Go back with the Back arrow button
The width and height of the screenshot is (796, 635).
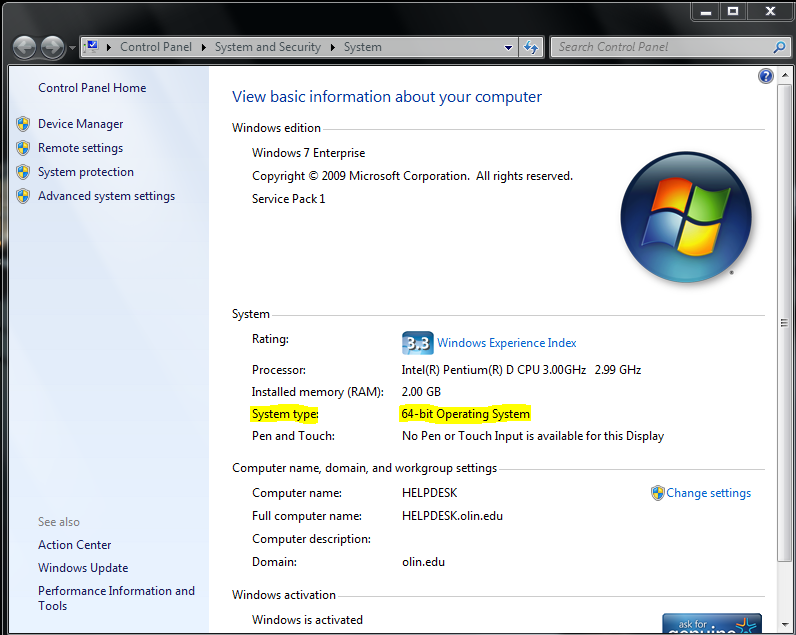coord(24,48)
